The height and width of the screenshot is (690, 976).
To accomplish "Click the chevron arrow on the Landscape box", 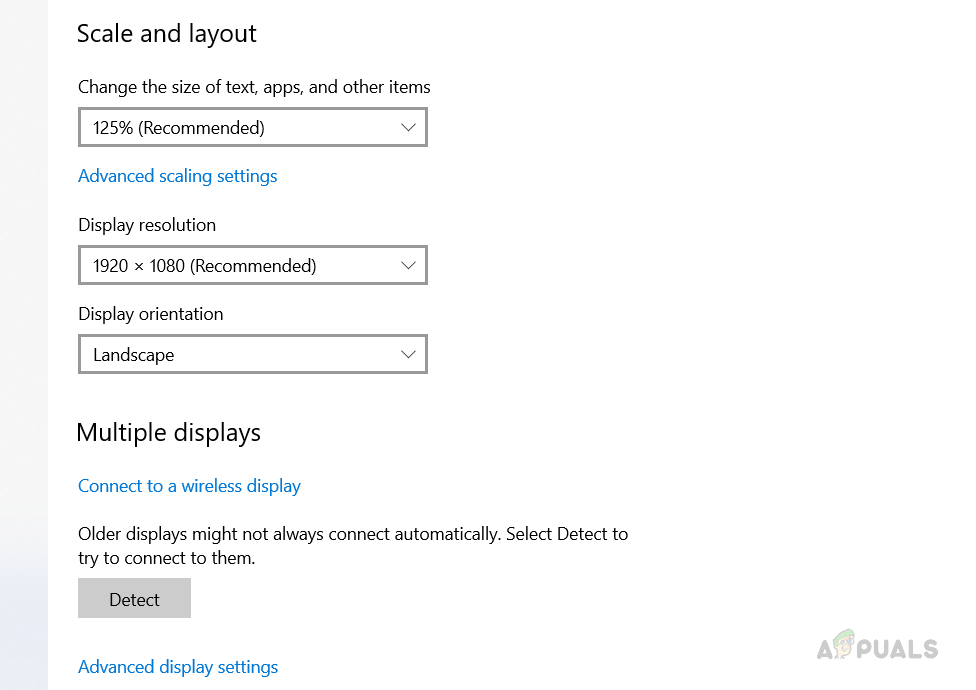I will point(408,355).
